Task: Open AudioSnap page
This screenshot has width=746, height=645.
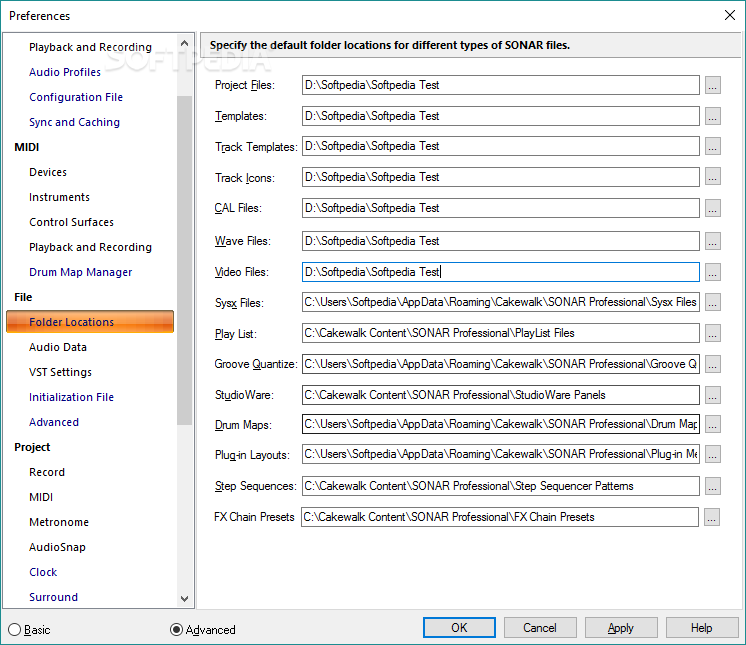Action: tap(57, 547)
